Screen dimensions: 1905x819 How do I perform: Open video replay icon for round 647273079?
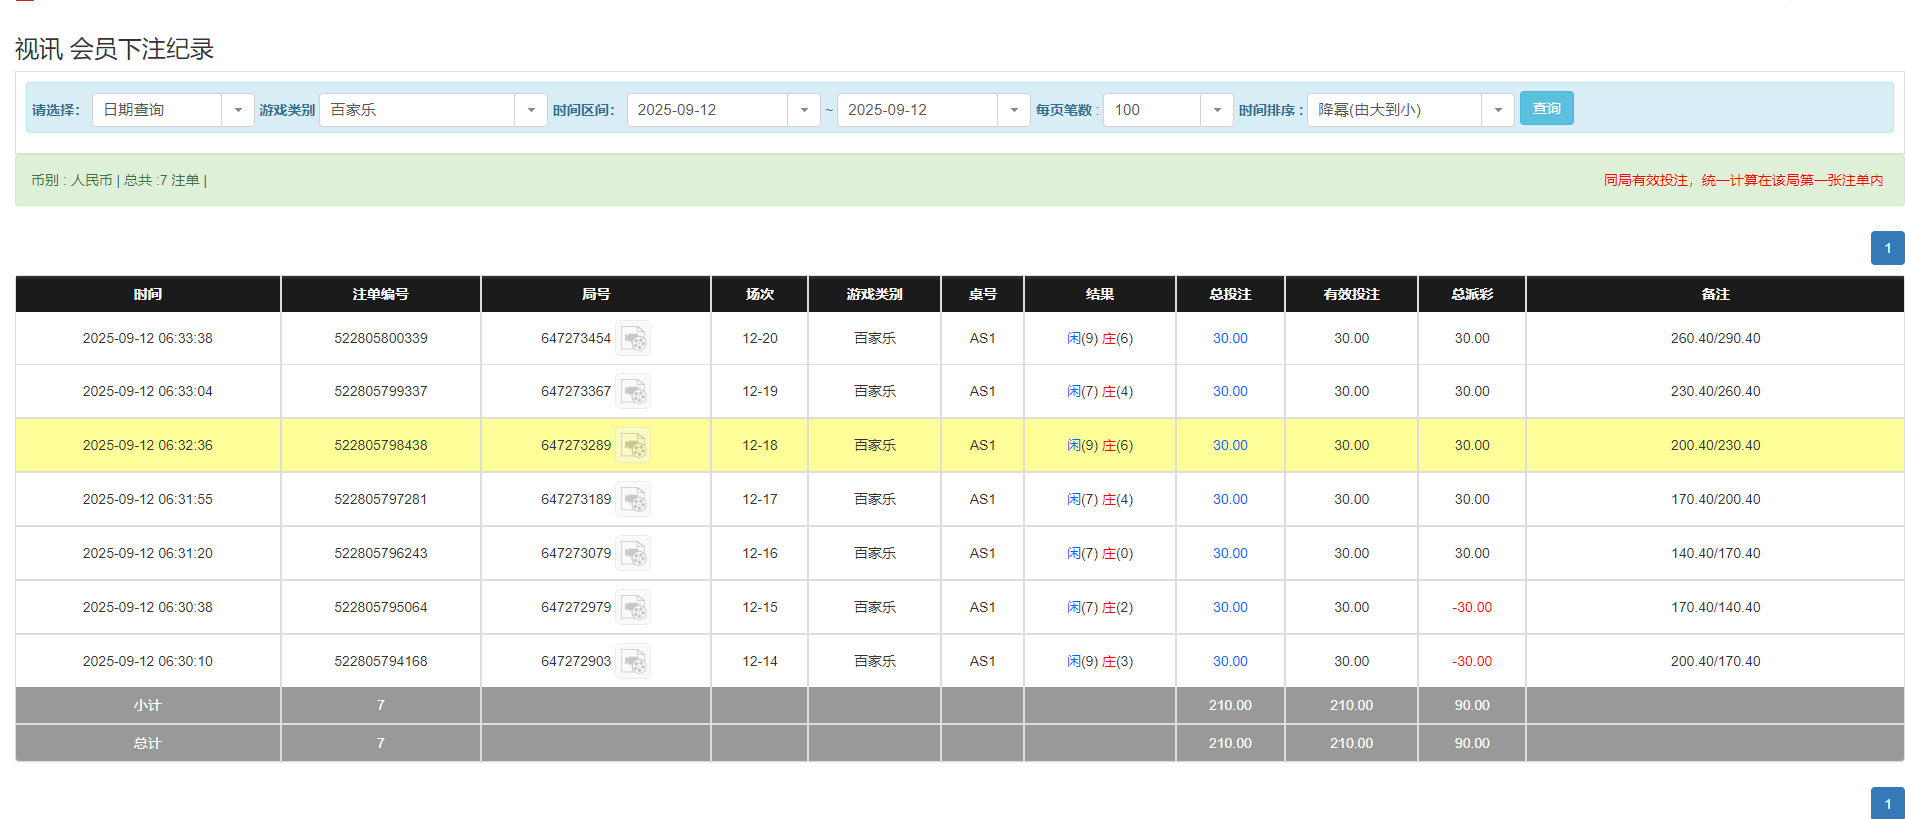pos(633,554)
